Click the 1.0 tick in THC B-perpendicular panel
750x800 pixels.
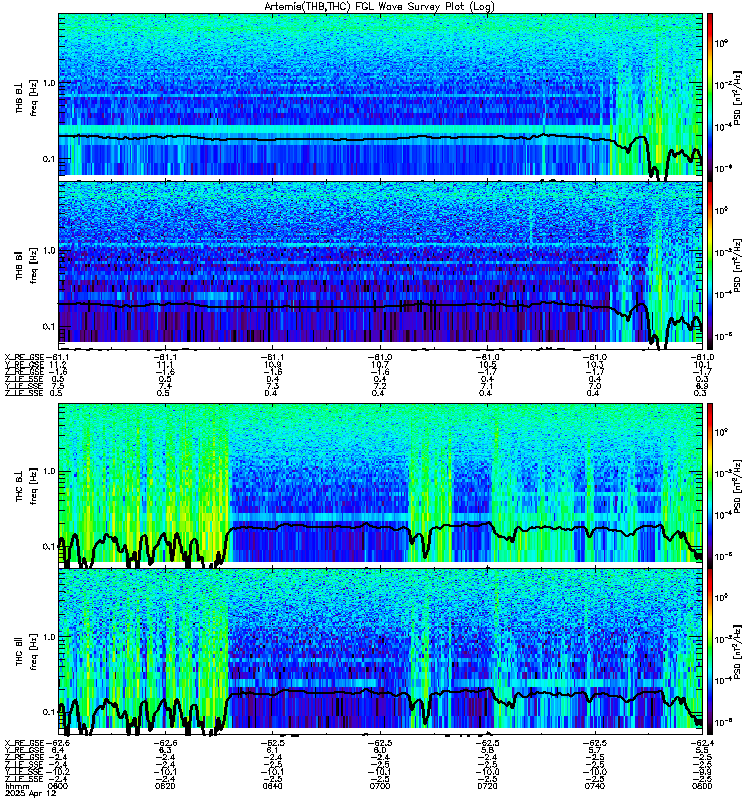point(48,471)
